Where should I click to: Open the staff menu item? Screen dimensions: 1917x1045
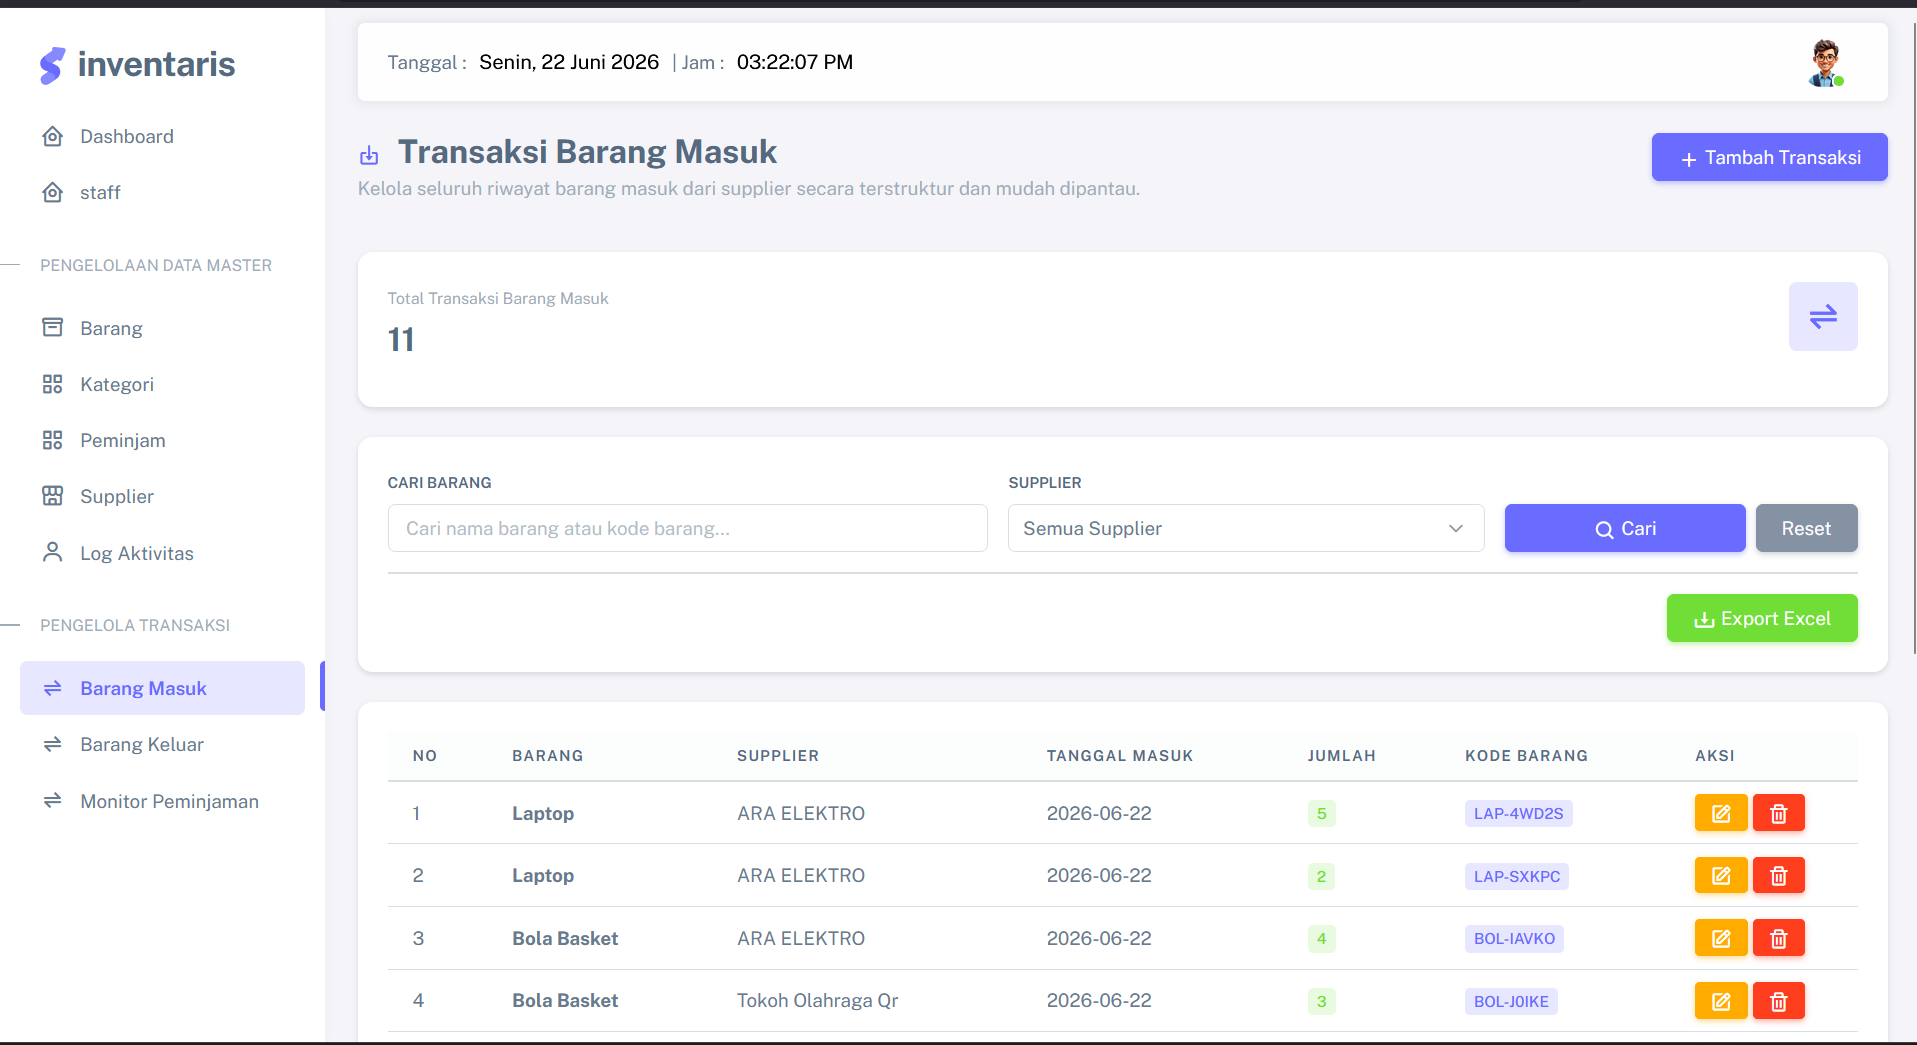(x=162, y=192)
